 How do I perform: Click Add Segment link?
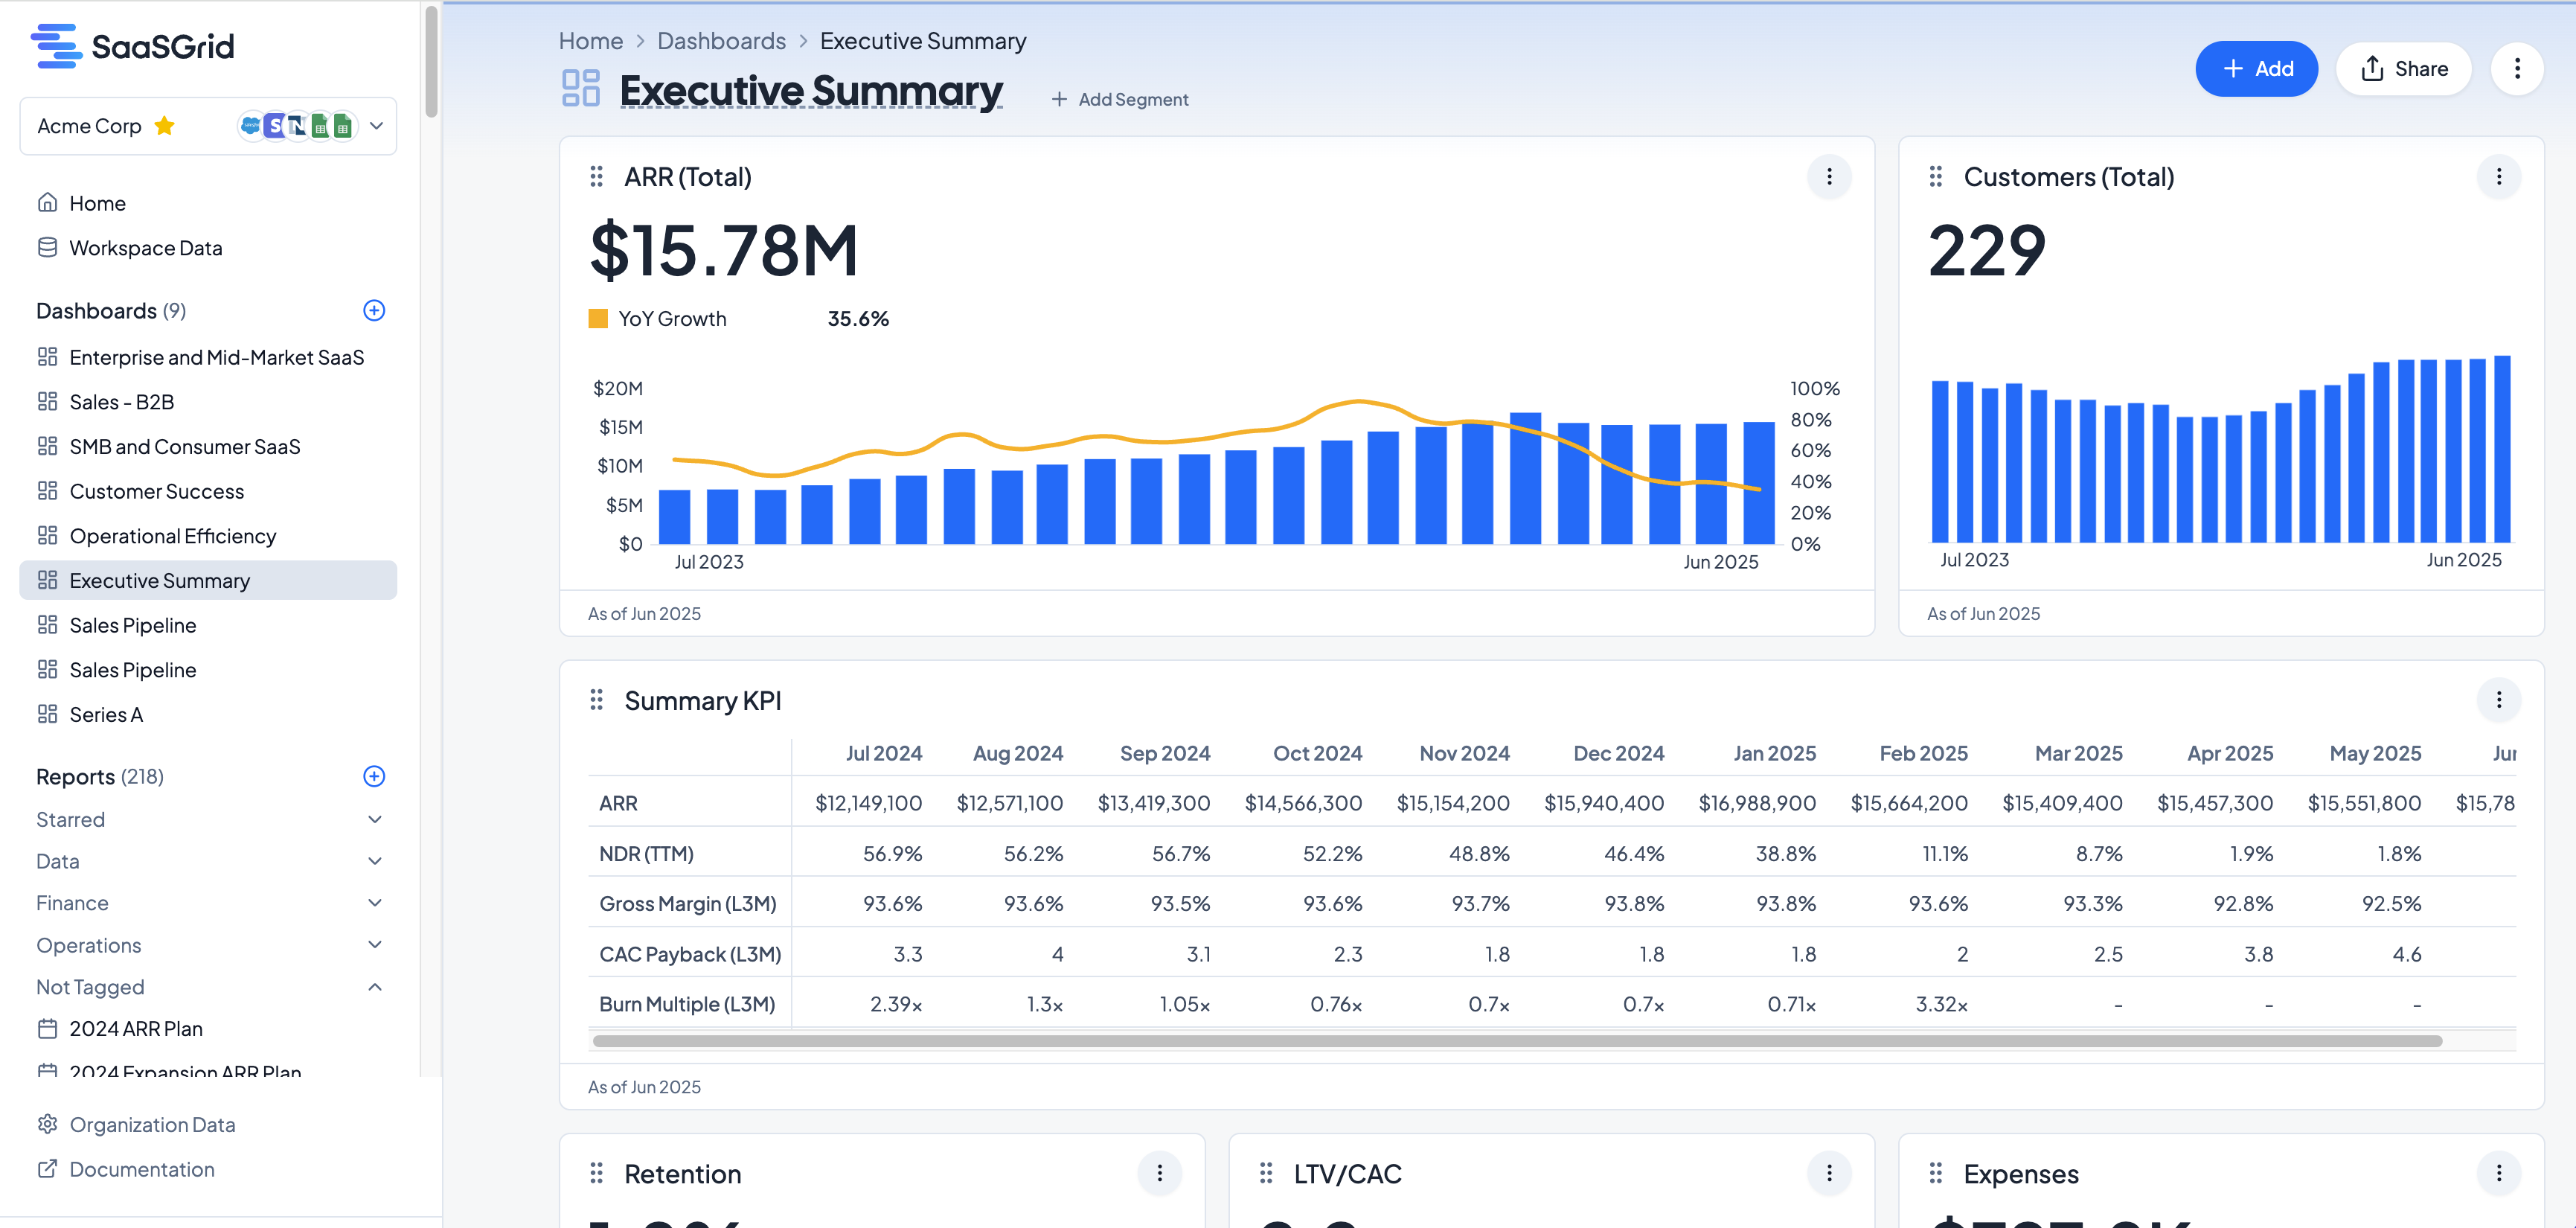[1119, 99]
